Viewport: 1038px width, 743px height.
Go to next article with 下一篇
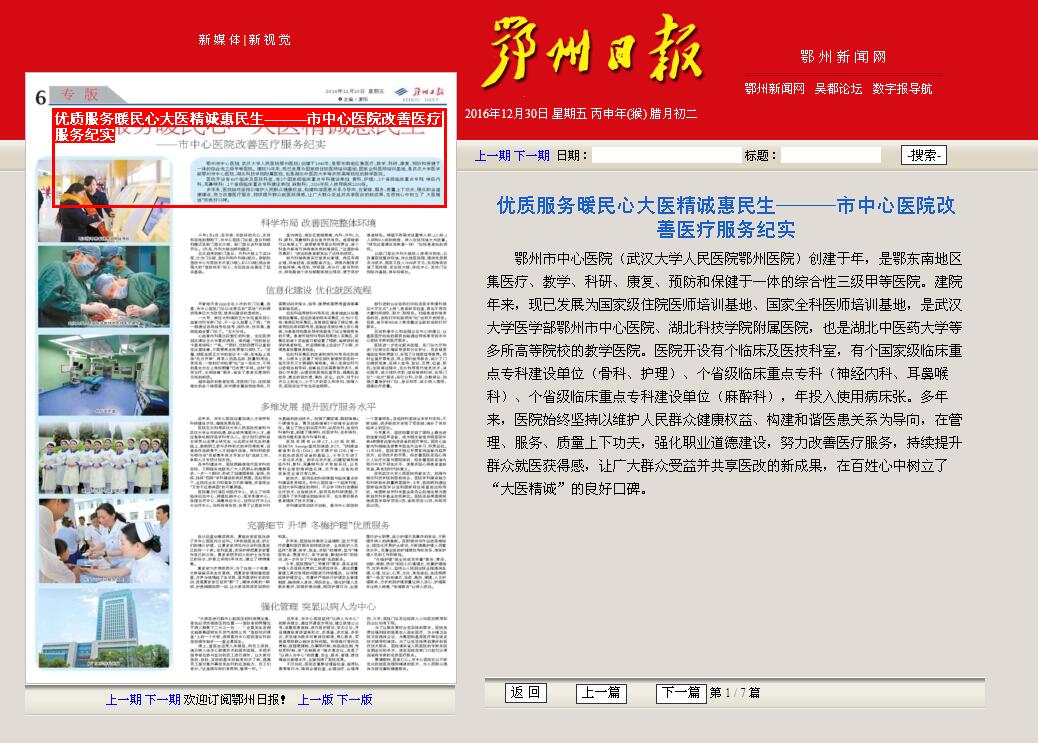(681, 693)
